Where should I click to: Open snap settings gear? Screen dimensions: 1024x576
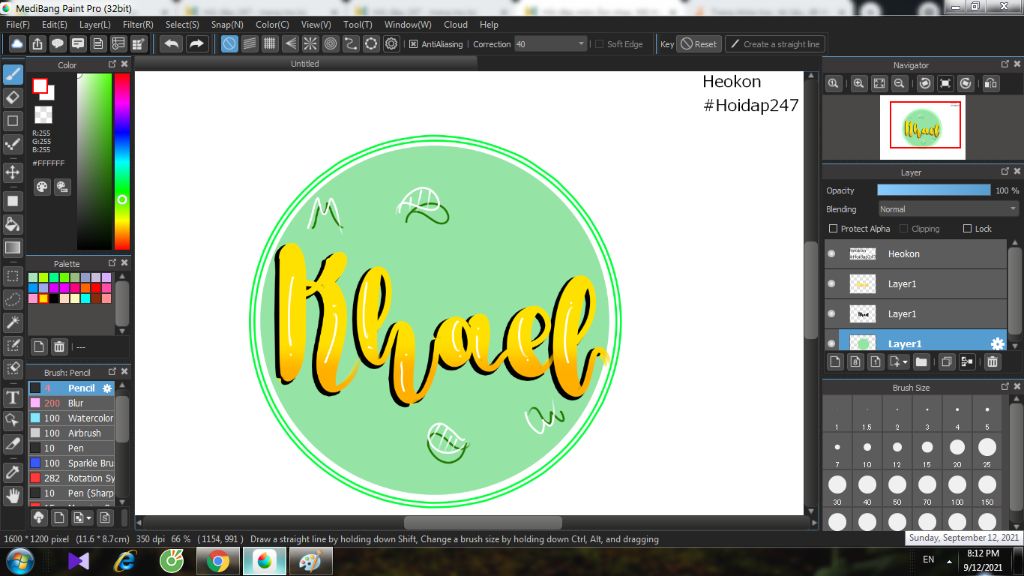click(391, 44)
